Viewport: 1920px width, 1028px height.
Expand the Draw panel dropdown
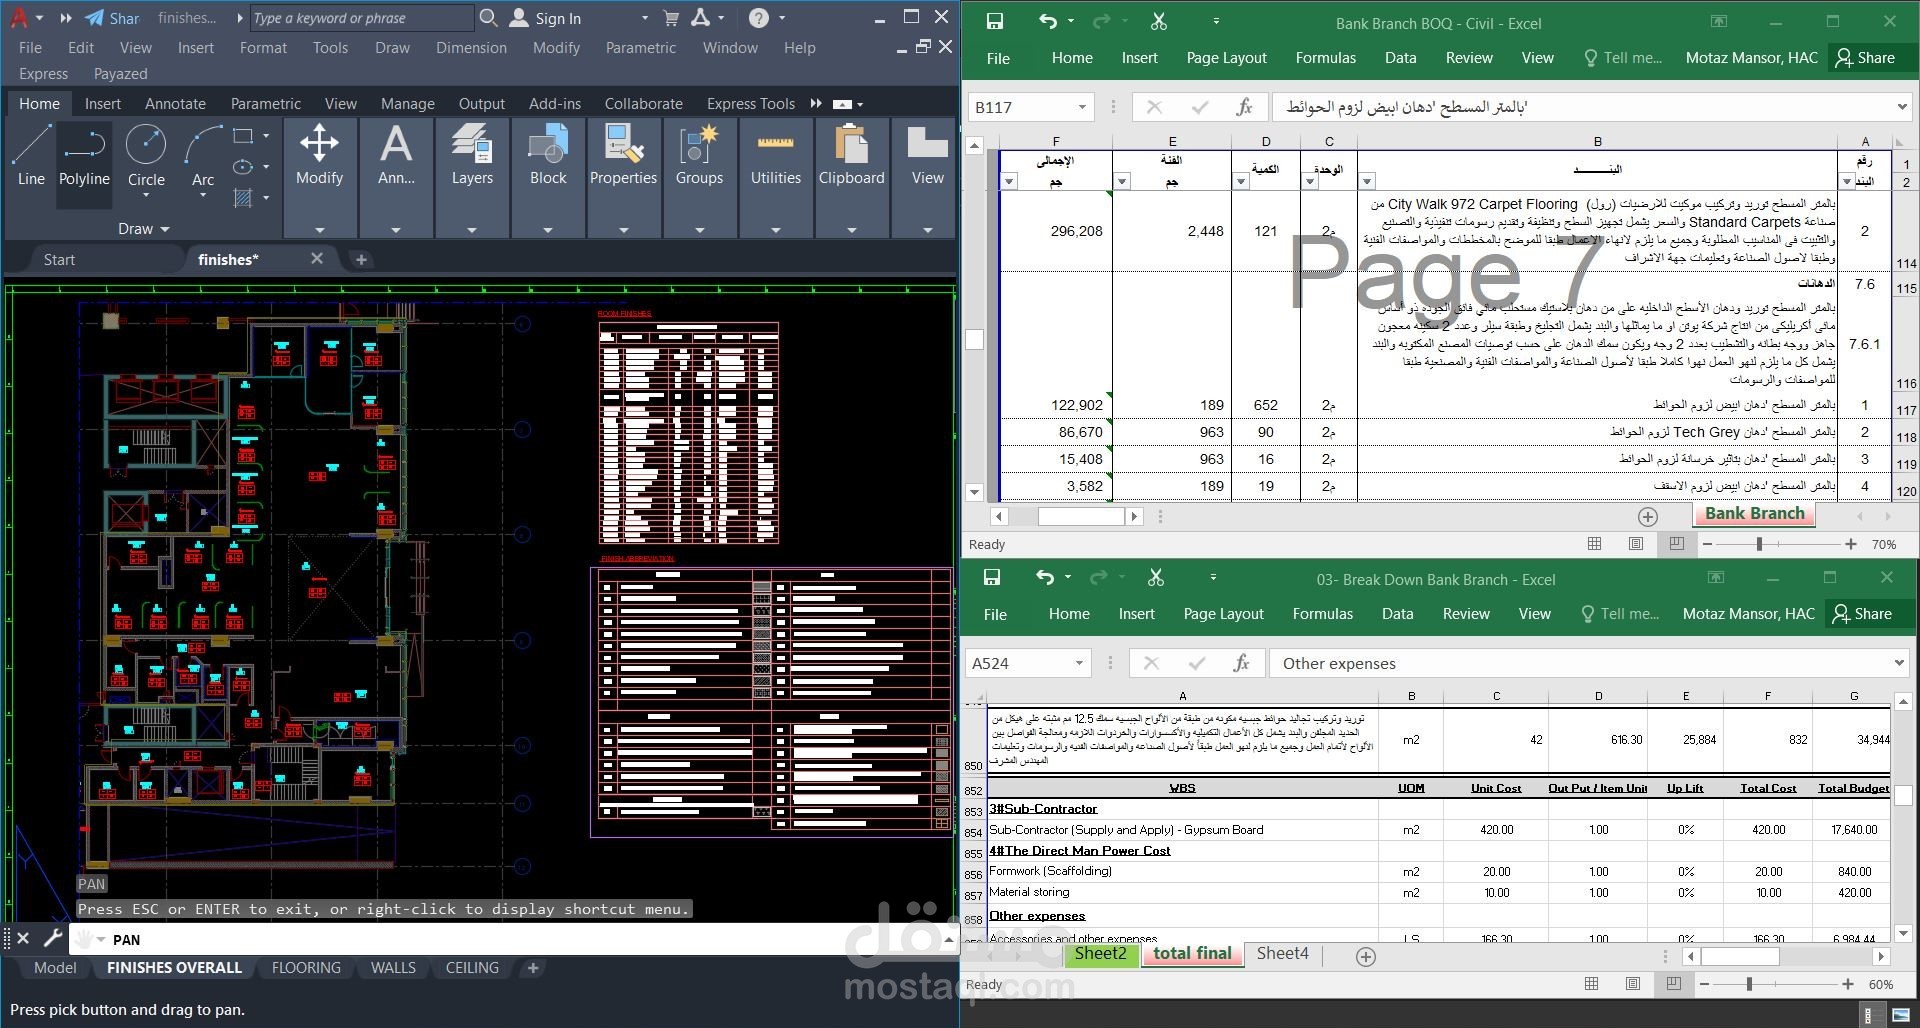coord(143,229)
